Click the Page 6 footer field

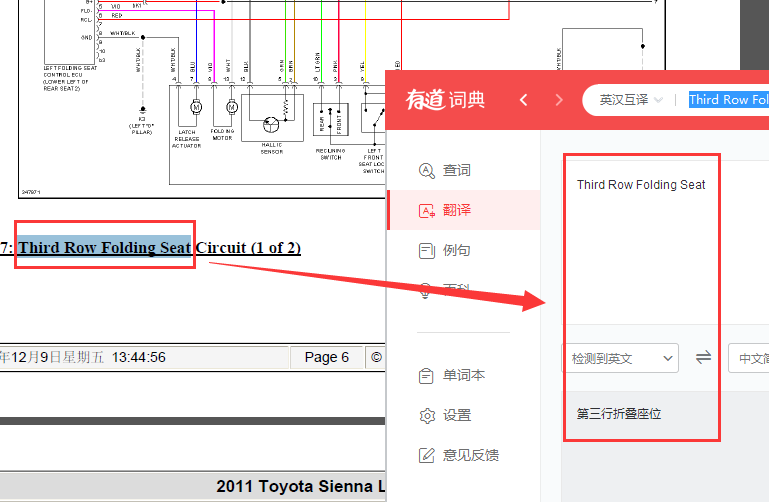point(327,357)
